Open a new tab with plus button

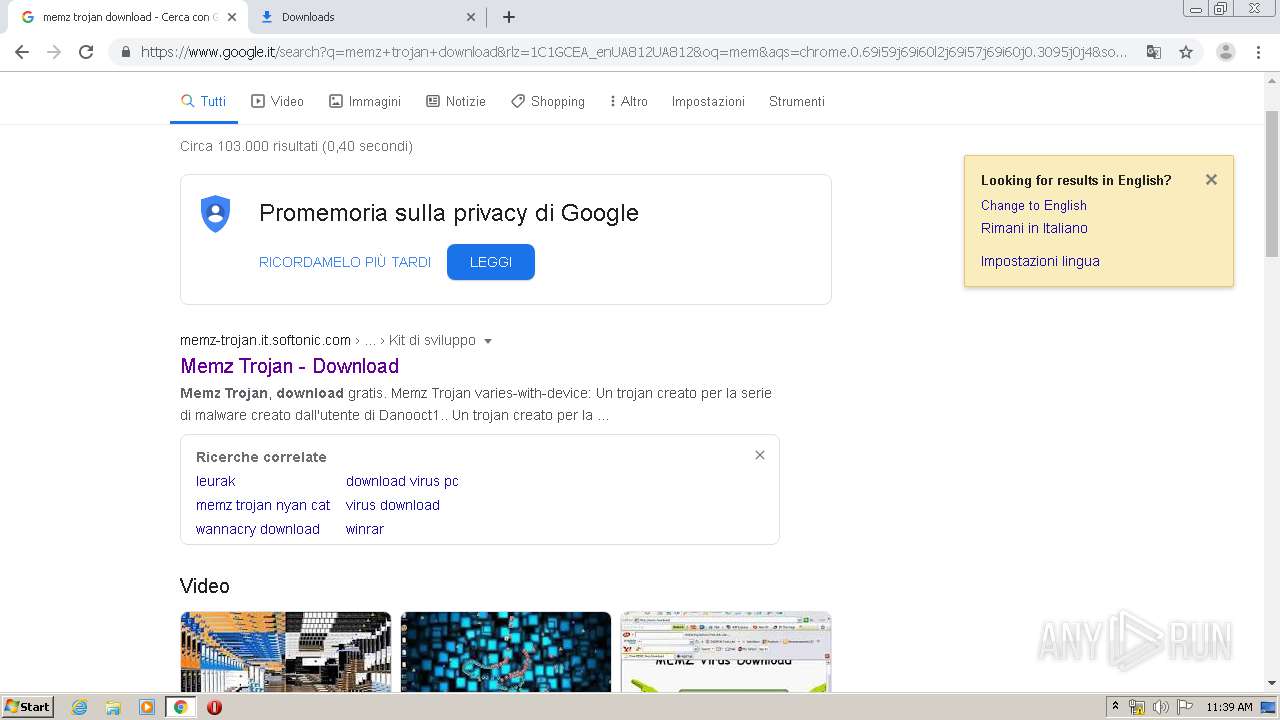click(509, 17)
